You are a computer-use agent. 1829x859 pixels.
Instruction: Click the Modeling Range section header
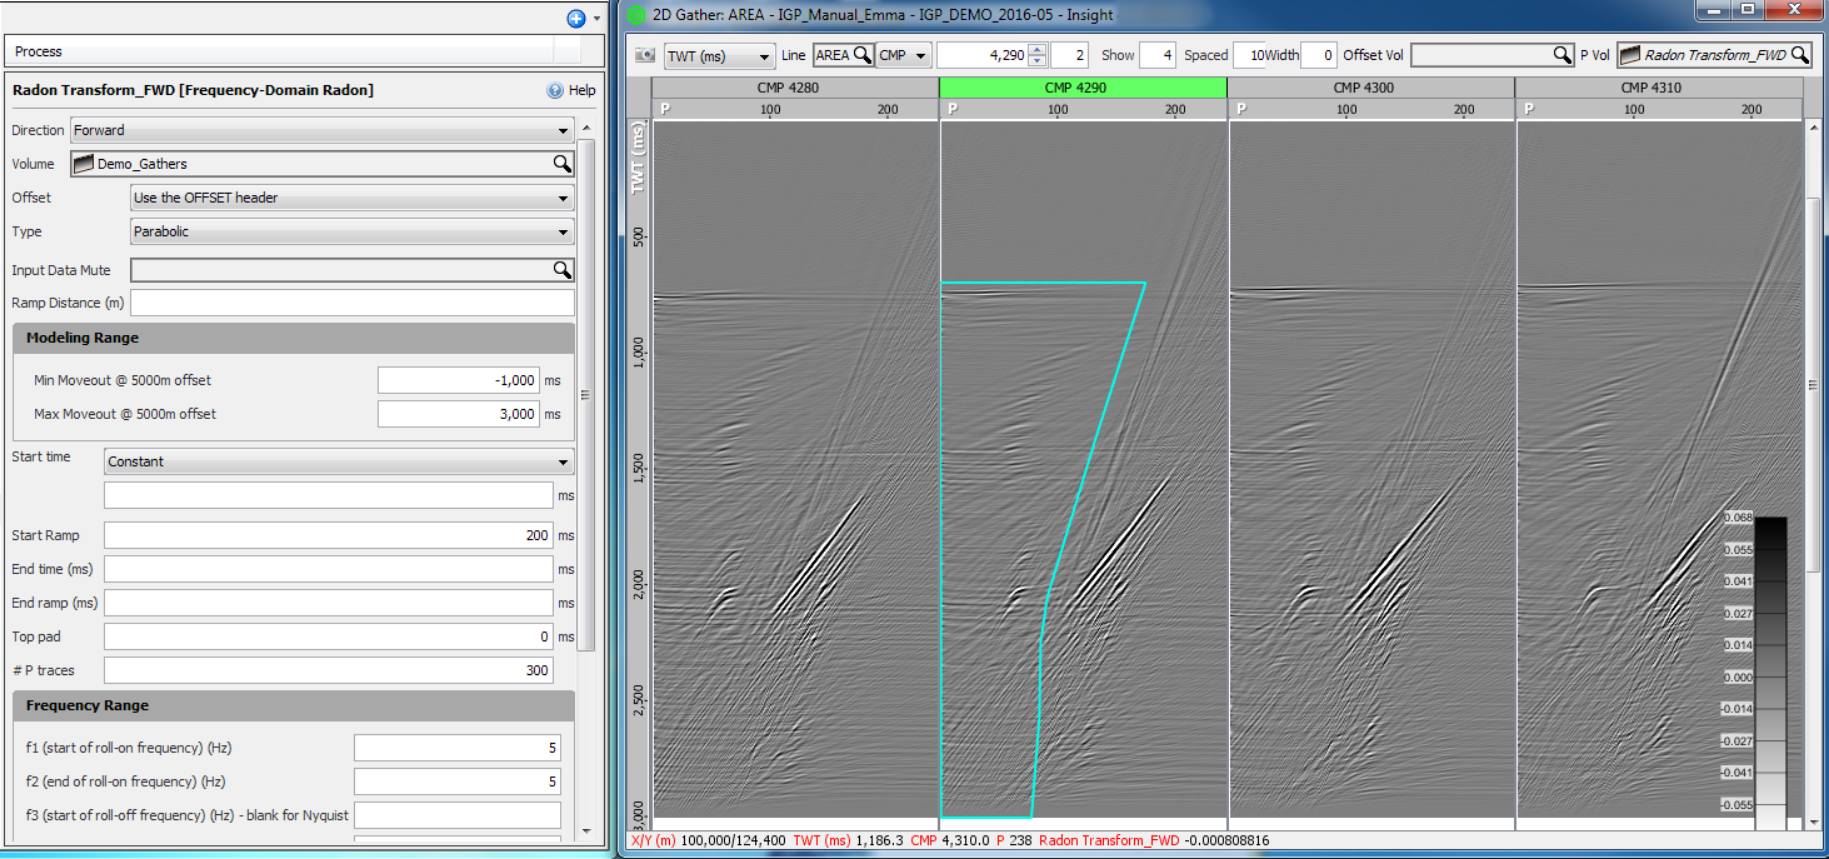(x=293, y=338)
